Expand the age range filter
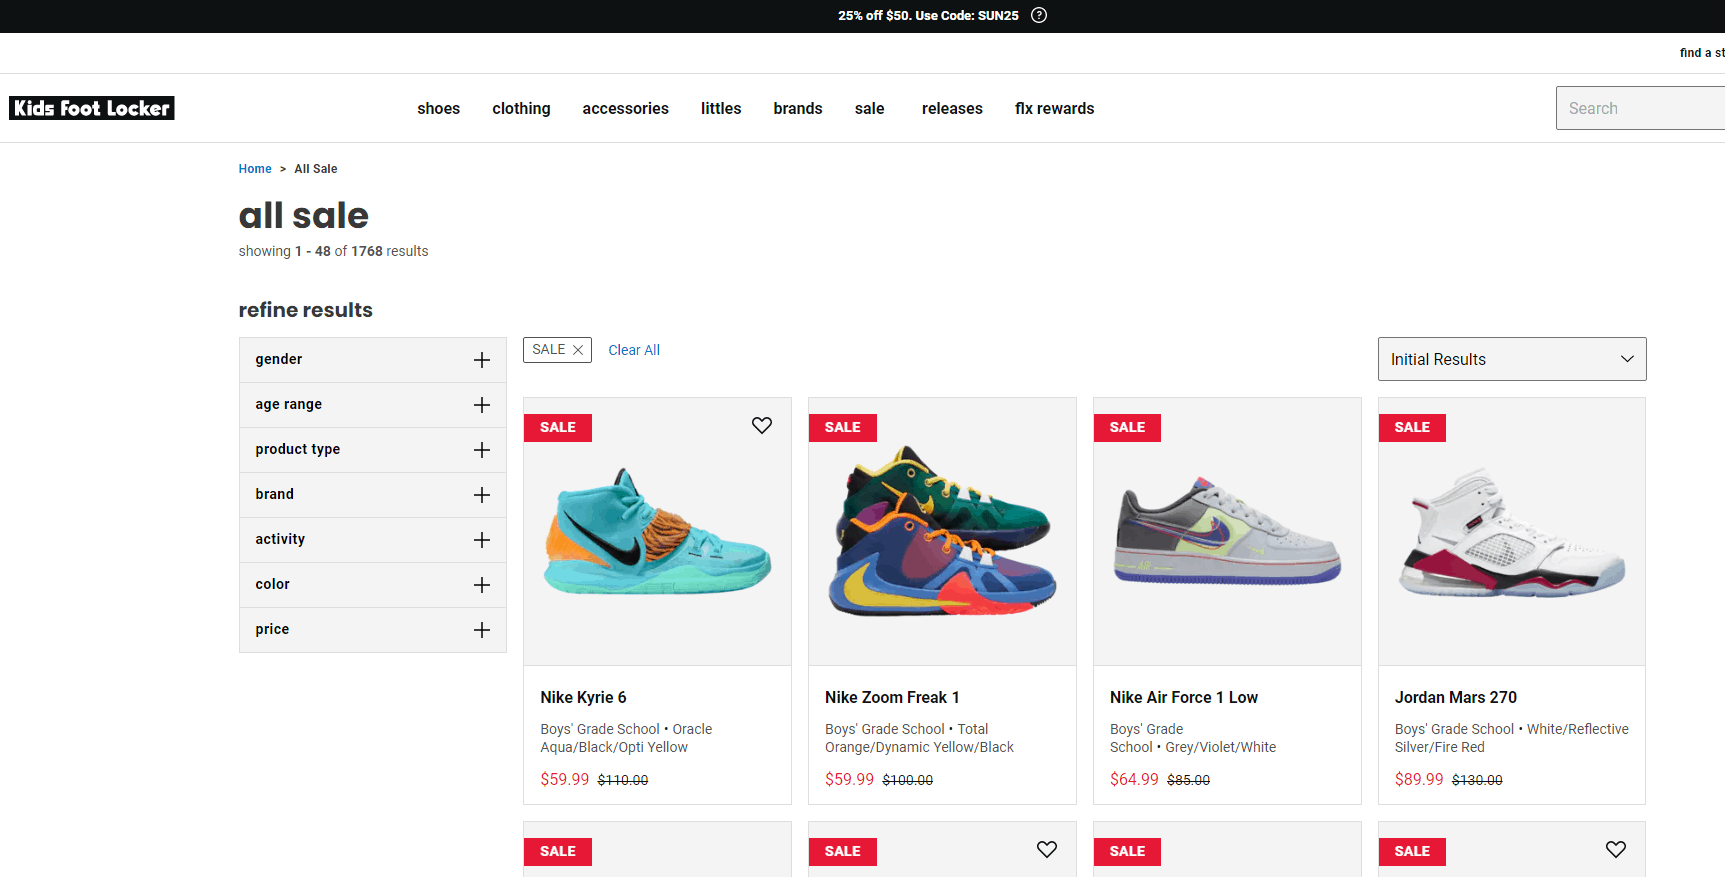This screenshot has height=877, width=1725. click(x=373, y=405)
